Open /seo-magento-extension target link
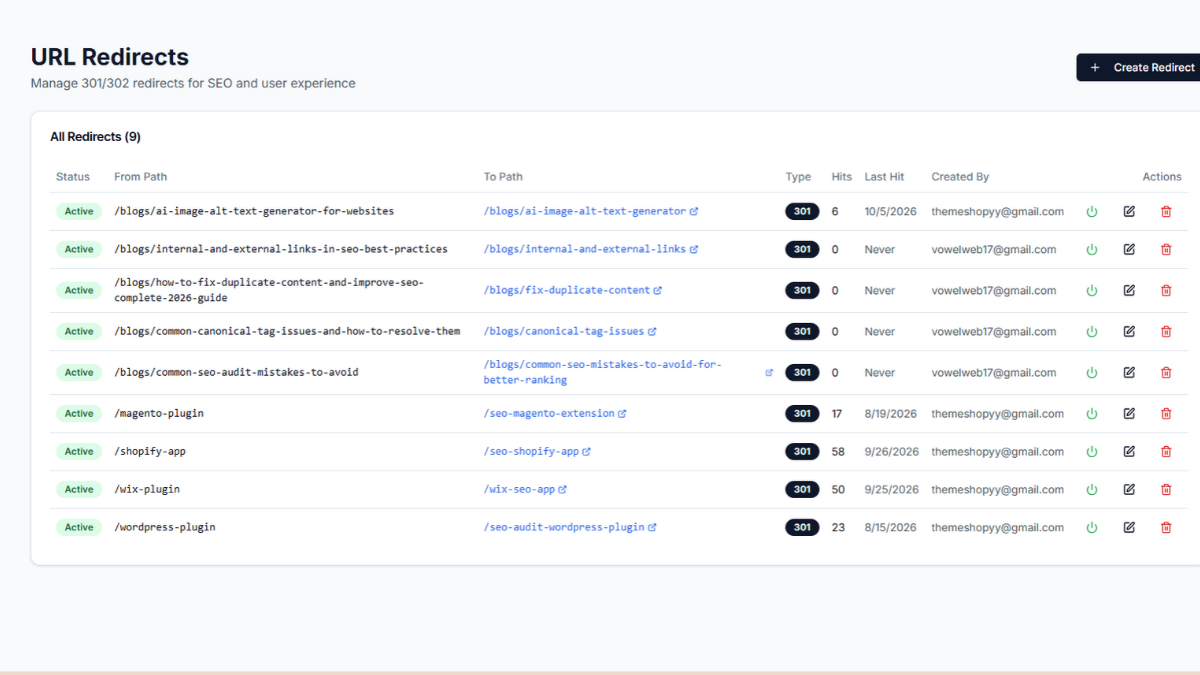Screen dimensions: 1200x675 click(x=555, y=413)
